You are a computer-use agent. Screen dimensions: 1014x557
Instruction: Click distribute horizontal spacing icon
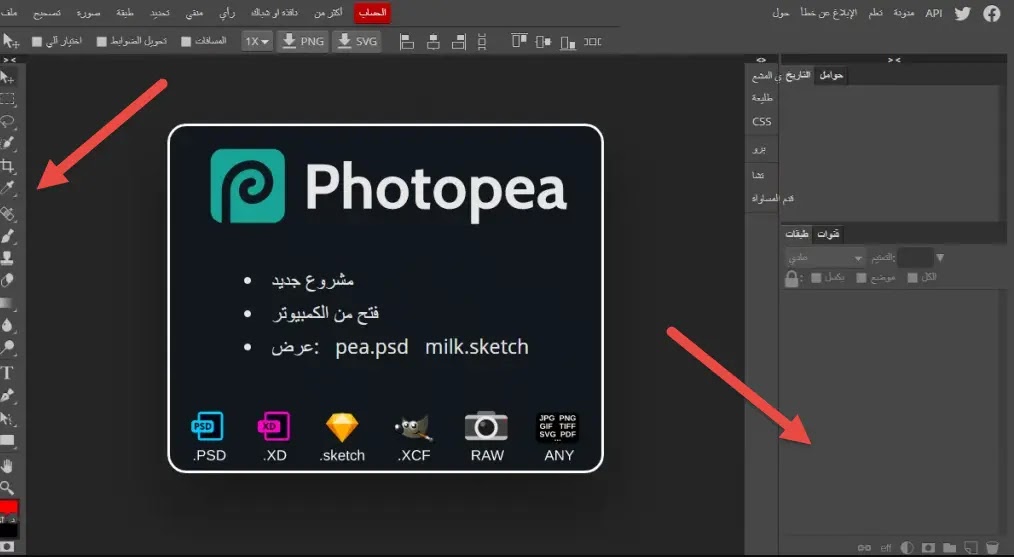point(592,41)
